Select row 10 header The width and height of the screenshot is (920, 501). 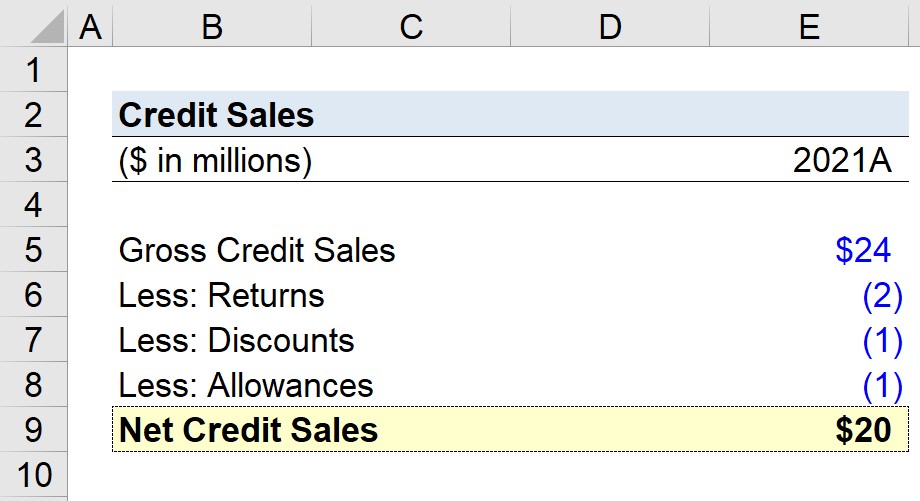click(33, 475)
